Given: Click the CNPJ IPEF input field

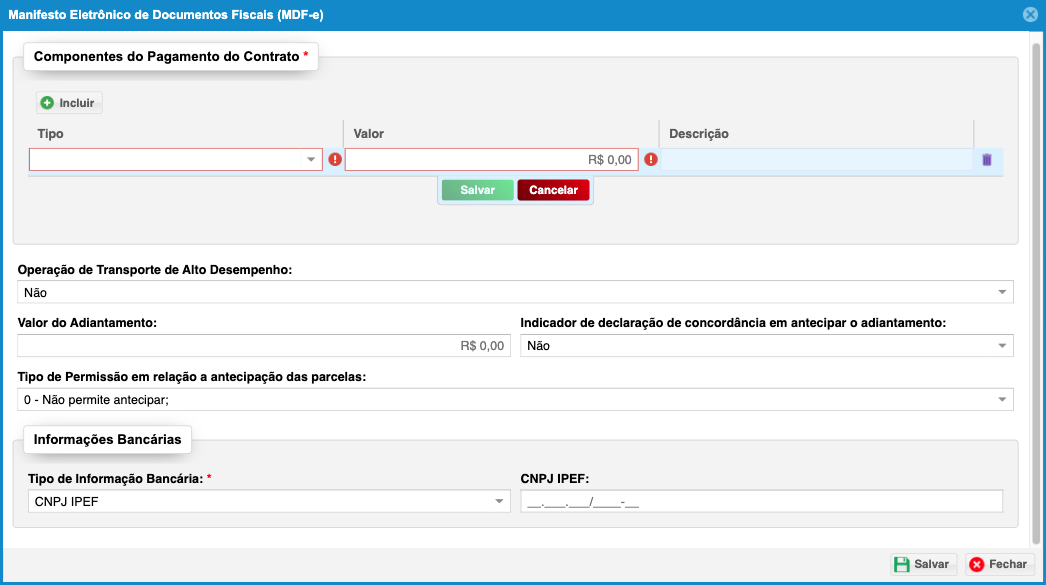Looking at the screenshot, I should coord(761,502).
